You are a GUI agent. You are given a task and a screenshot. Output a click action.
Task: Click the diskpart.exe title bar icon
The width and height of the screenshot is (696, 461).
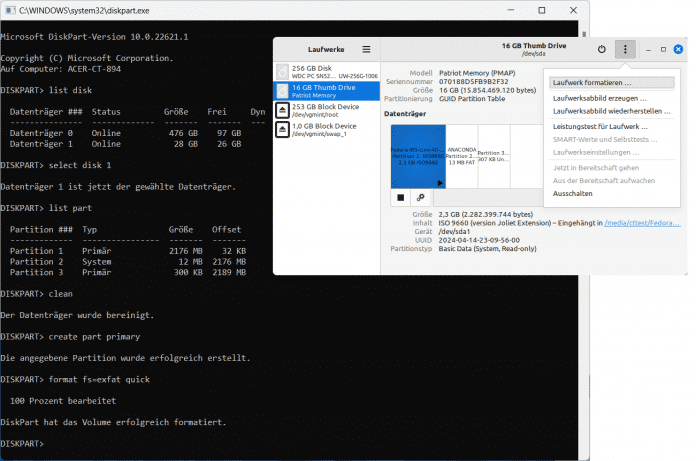9,9
